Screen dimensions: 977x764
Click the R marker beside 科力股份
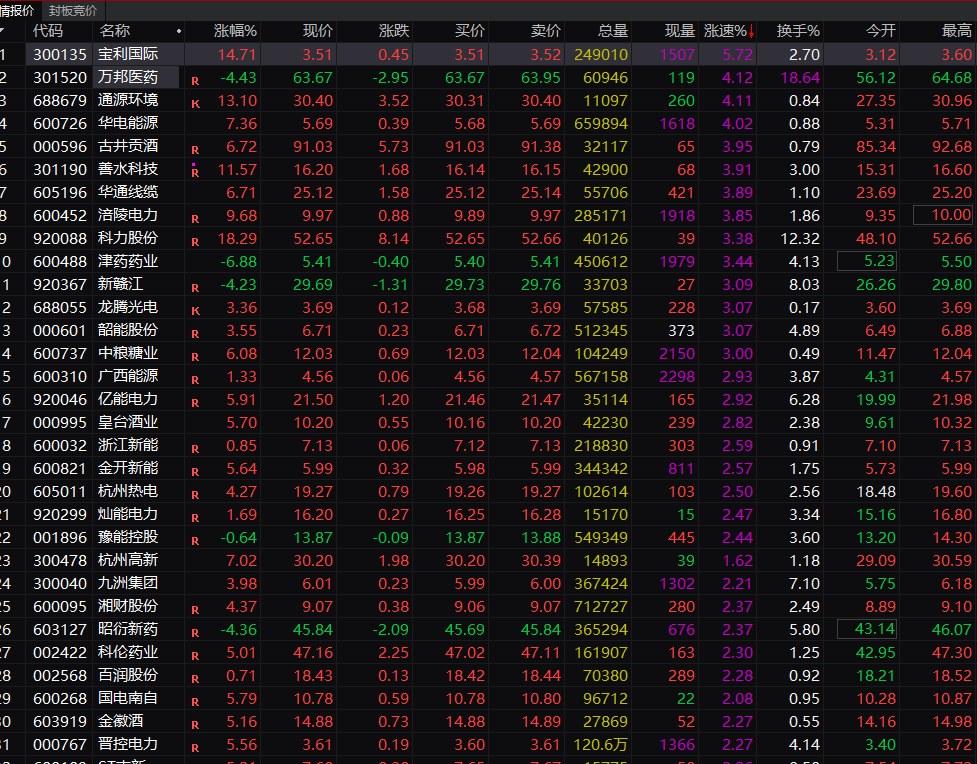pos(195,242)
